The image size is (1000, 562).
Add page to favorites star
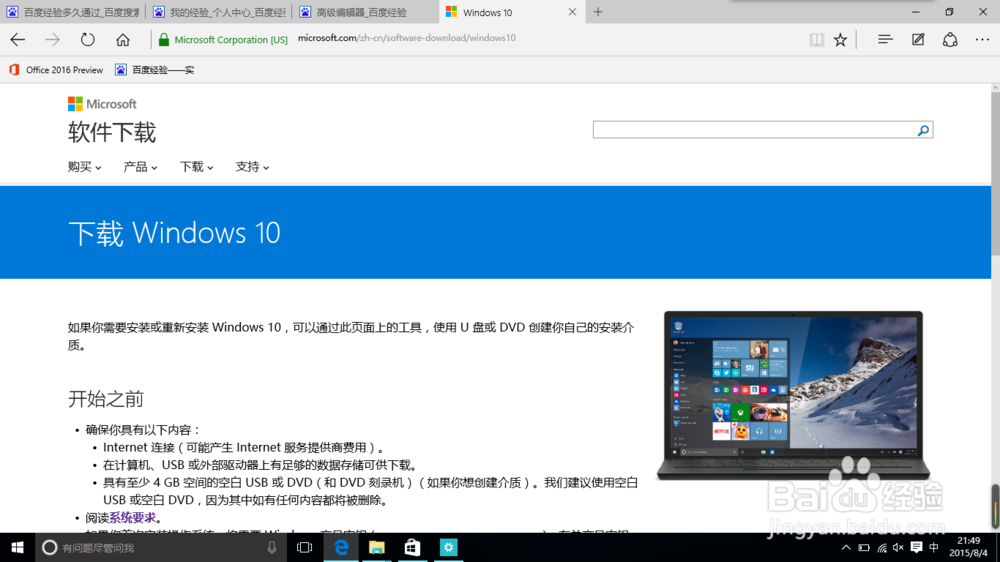pyautogui.click(x=841, y=40)
